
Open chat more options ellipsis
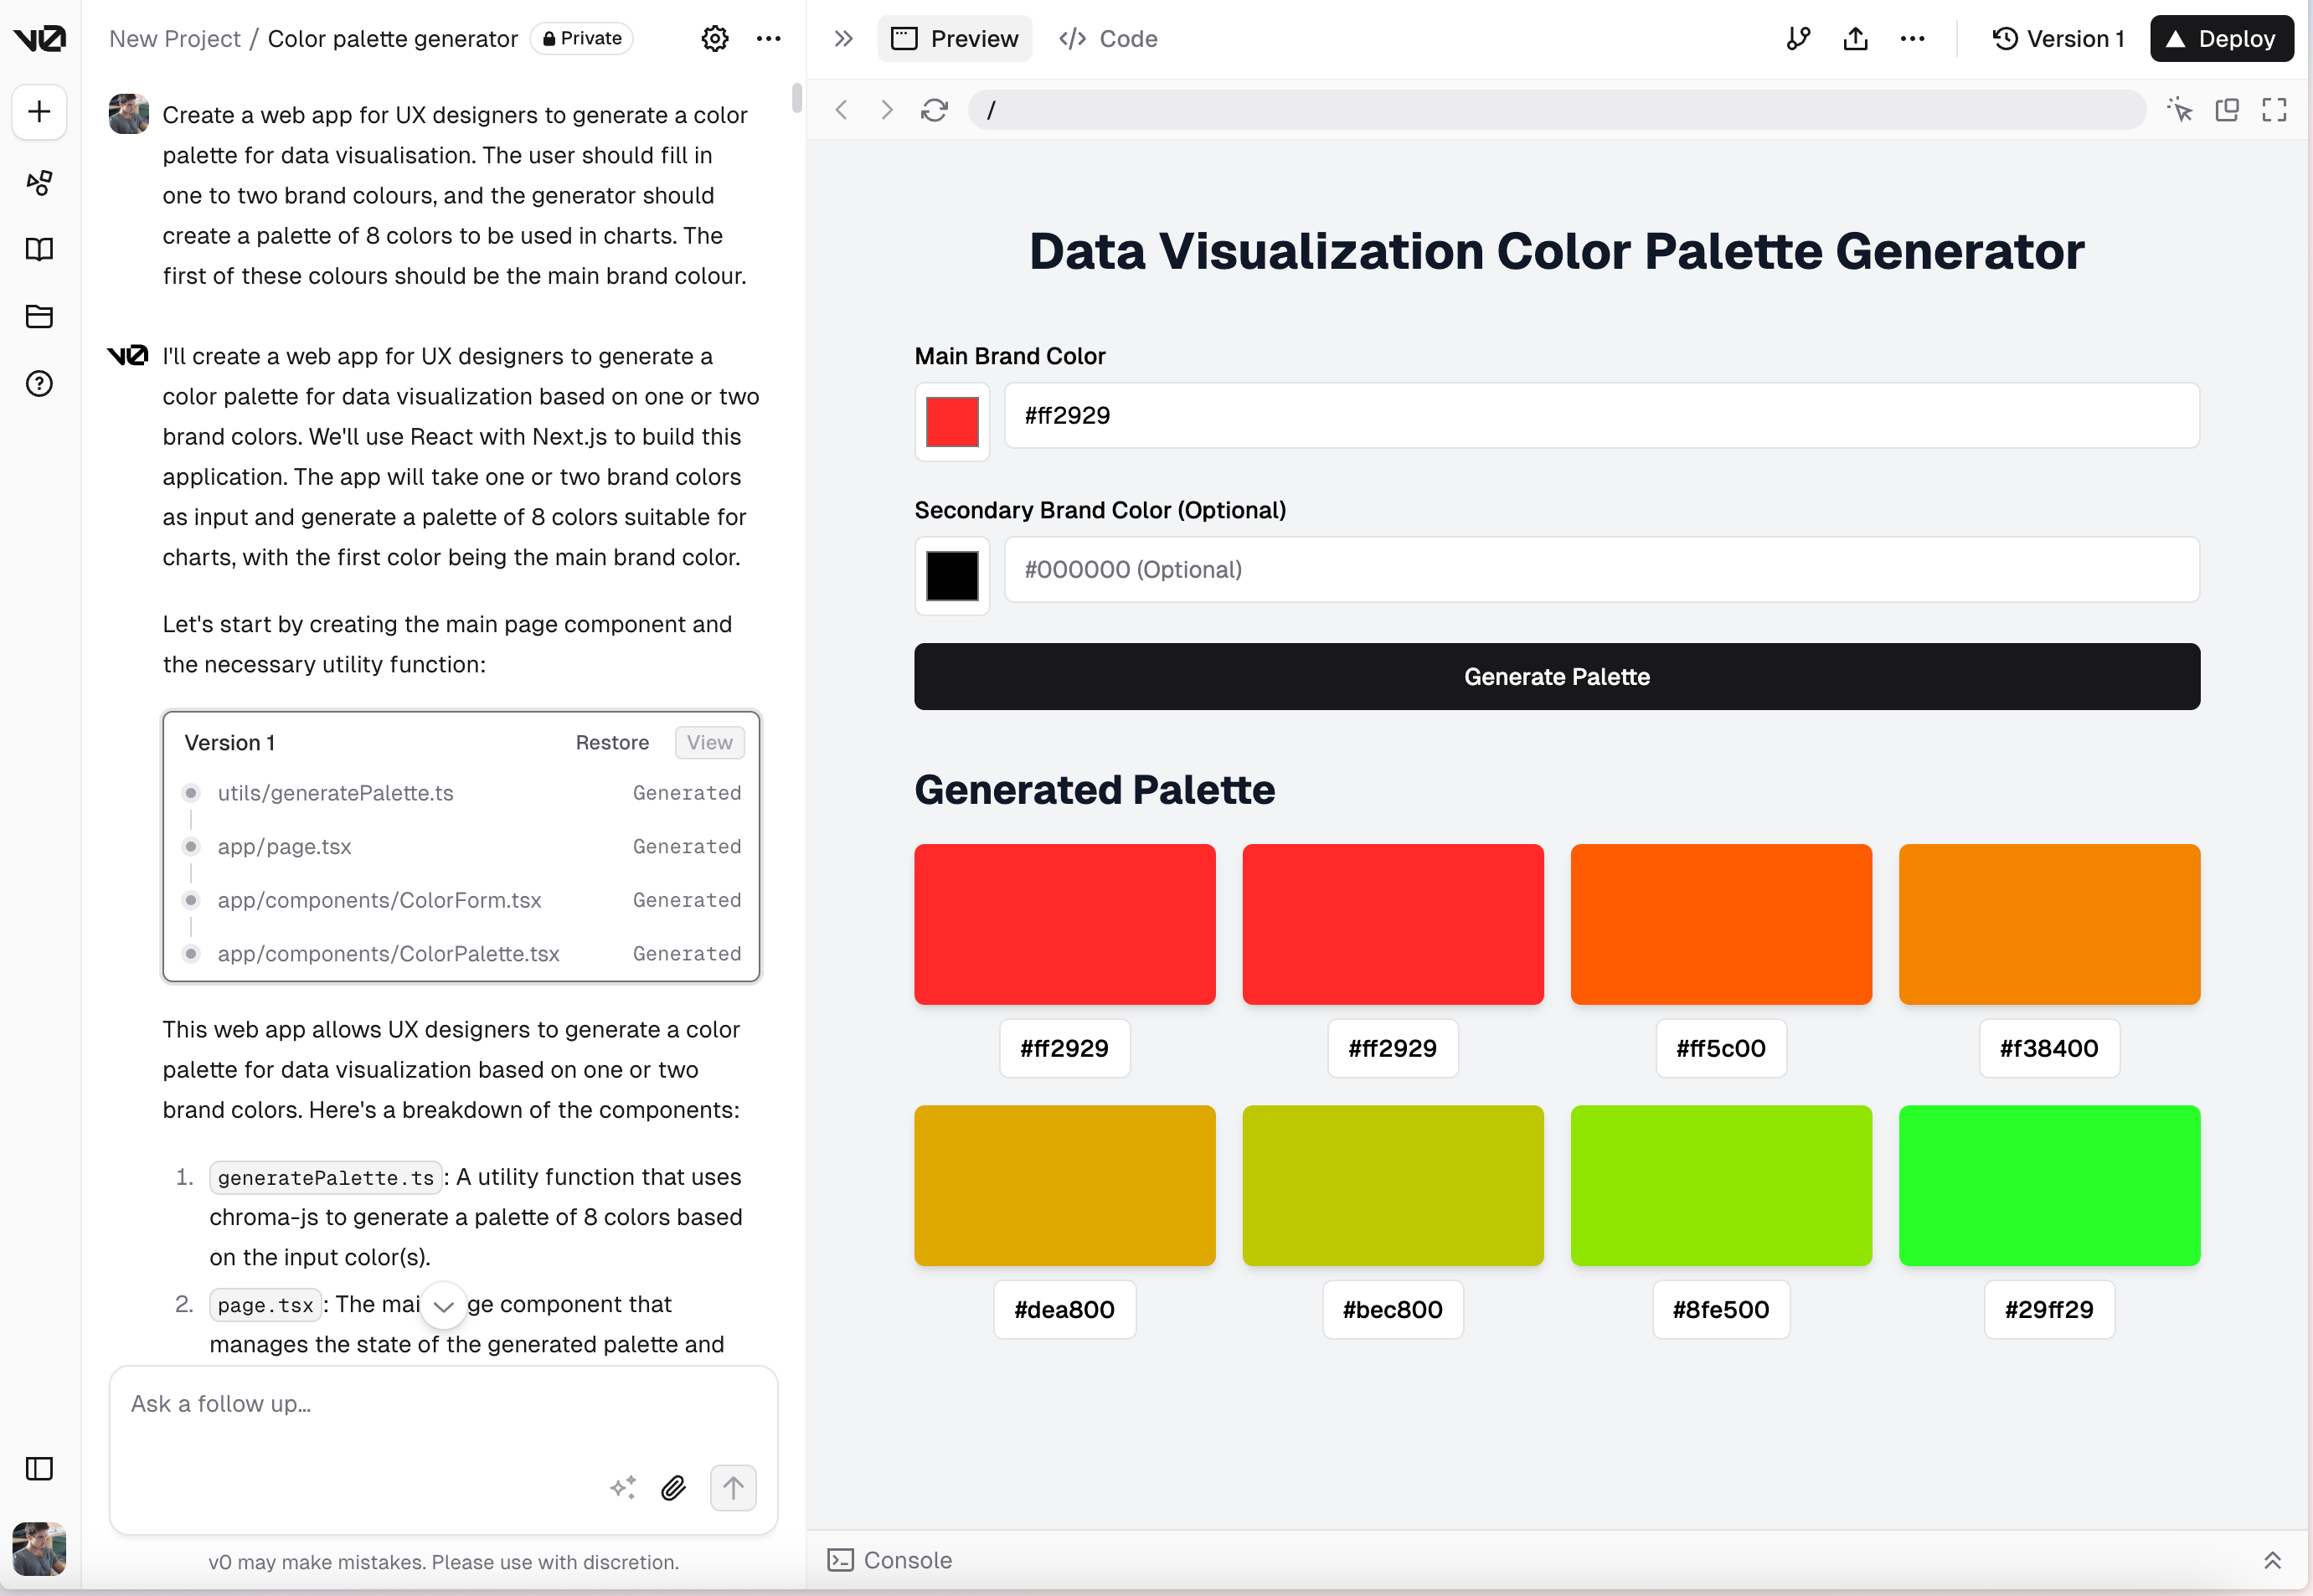tap(768, 39)
